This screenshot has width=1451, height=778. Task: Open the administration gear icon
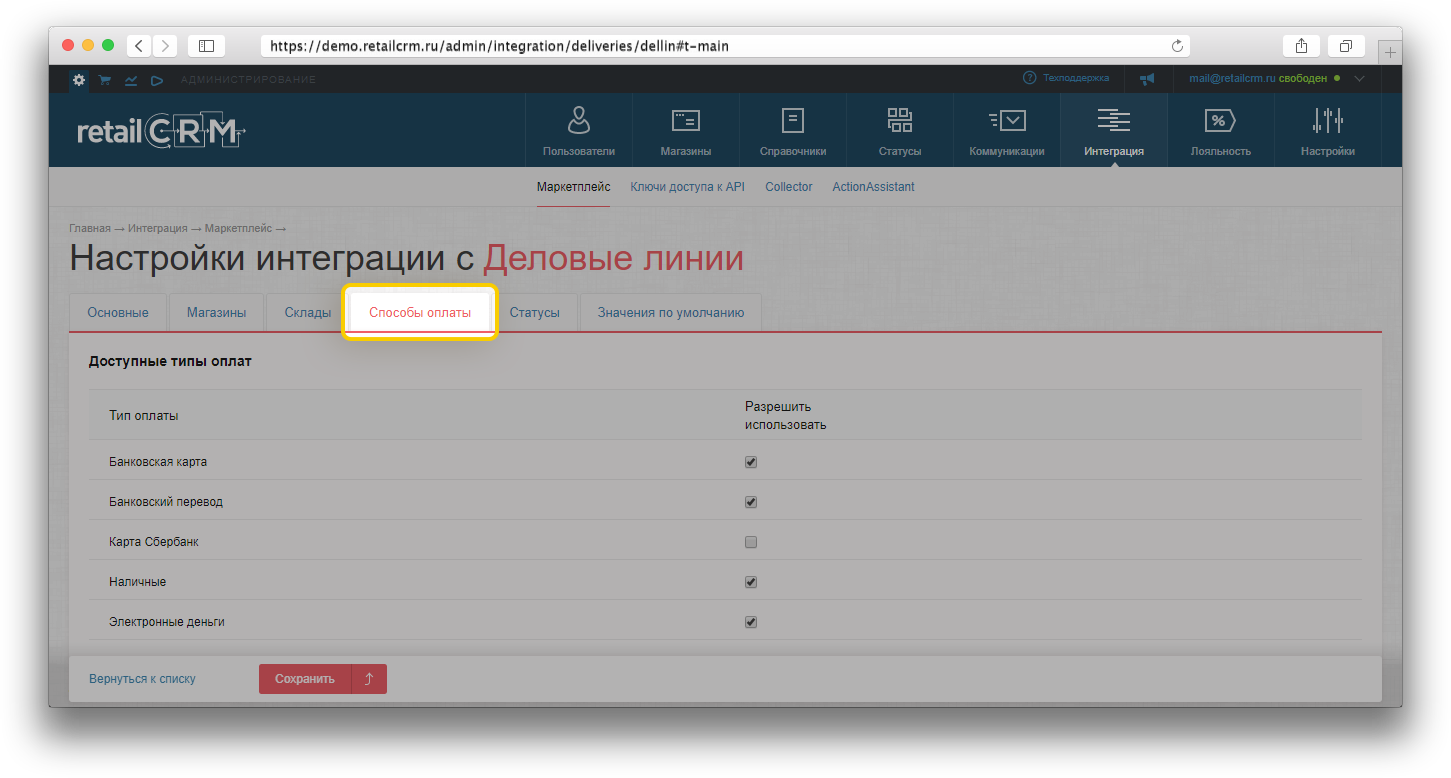(x=79, y=80)
